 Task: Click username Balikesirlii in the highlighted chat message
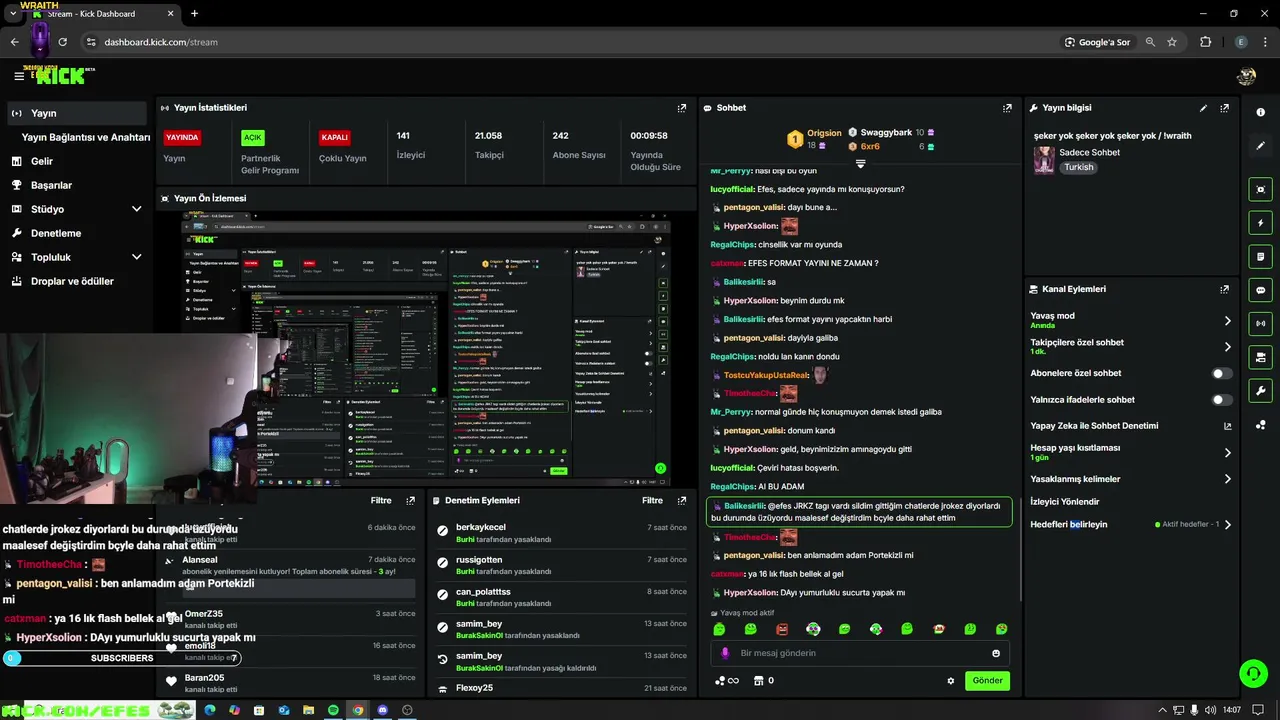pyautogui.click(x=744, y=506)
